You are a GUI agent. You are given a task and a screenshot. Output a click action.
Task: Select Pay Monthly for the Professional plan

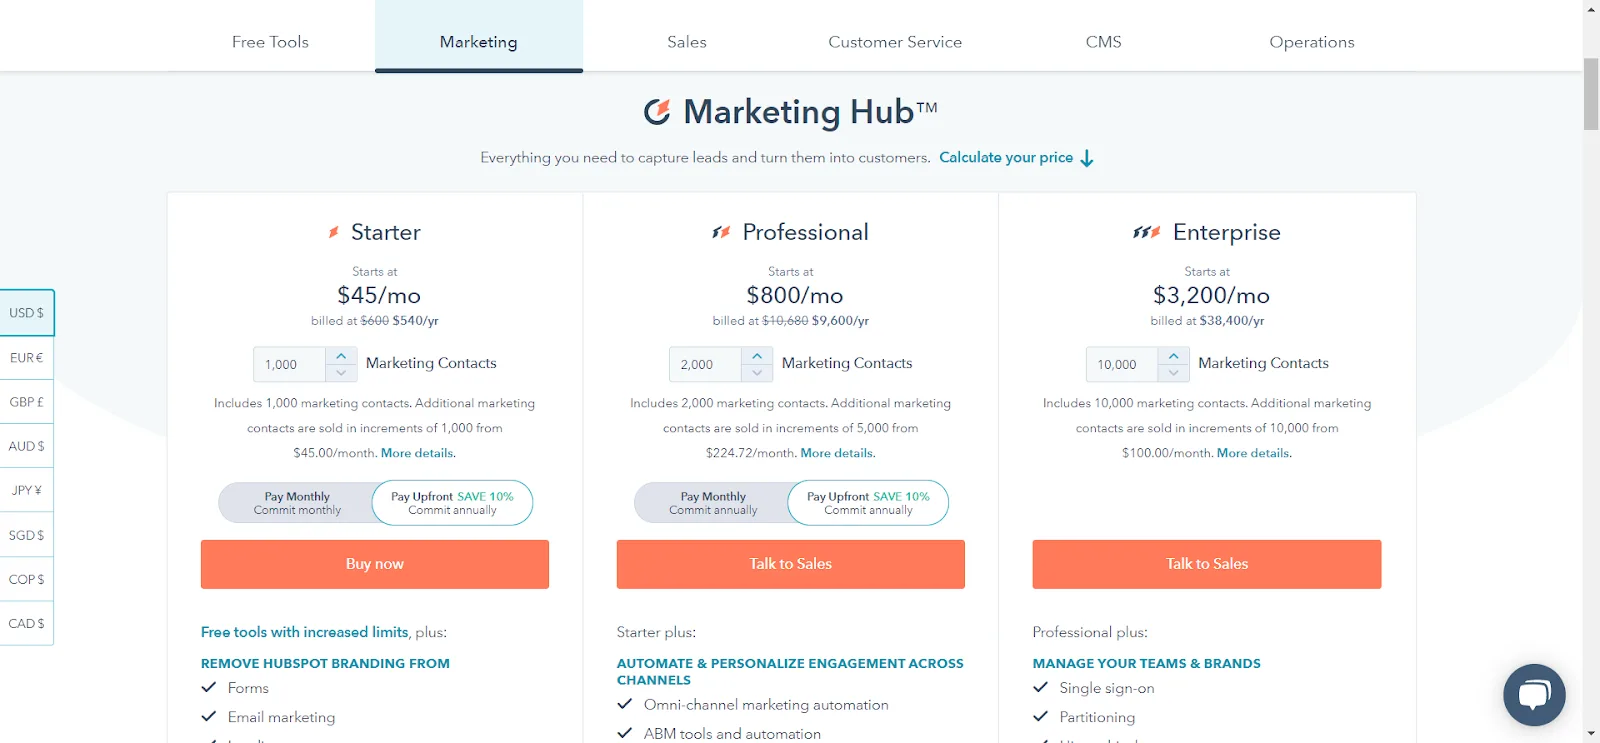713,503
